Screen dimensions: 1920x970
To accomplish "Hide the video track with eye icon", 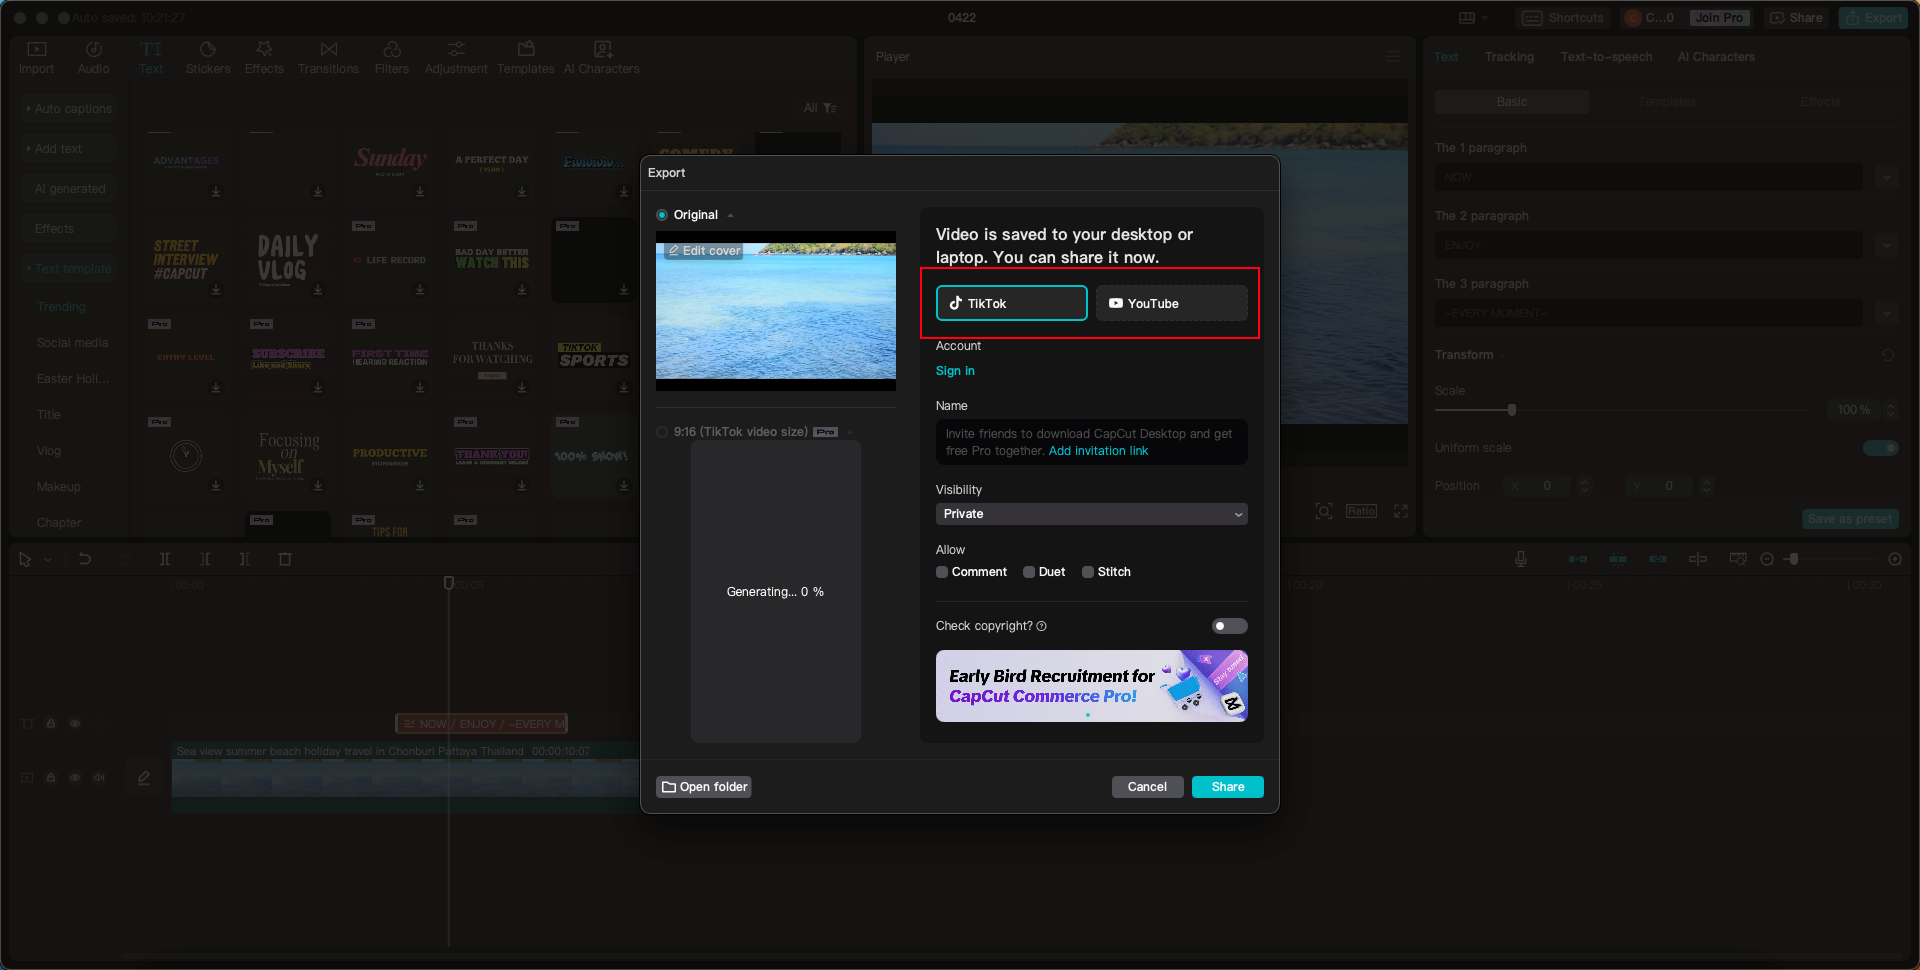I will [x=75, y=777].
